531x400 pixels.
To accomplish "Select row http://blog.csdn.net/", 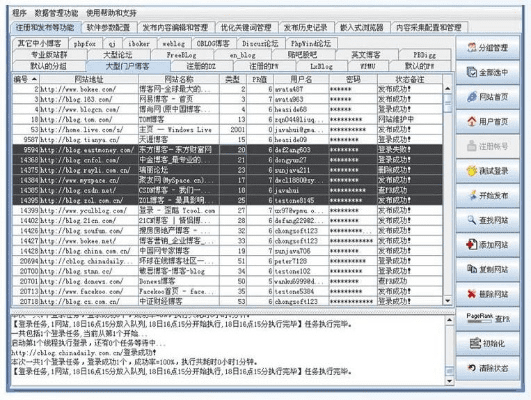I will [x=228, y=190].
